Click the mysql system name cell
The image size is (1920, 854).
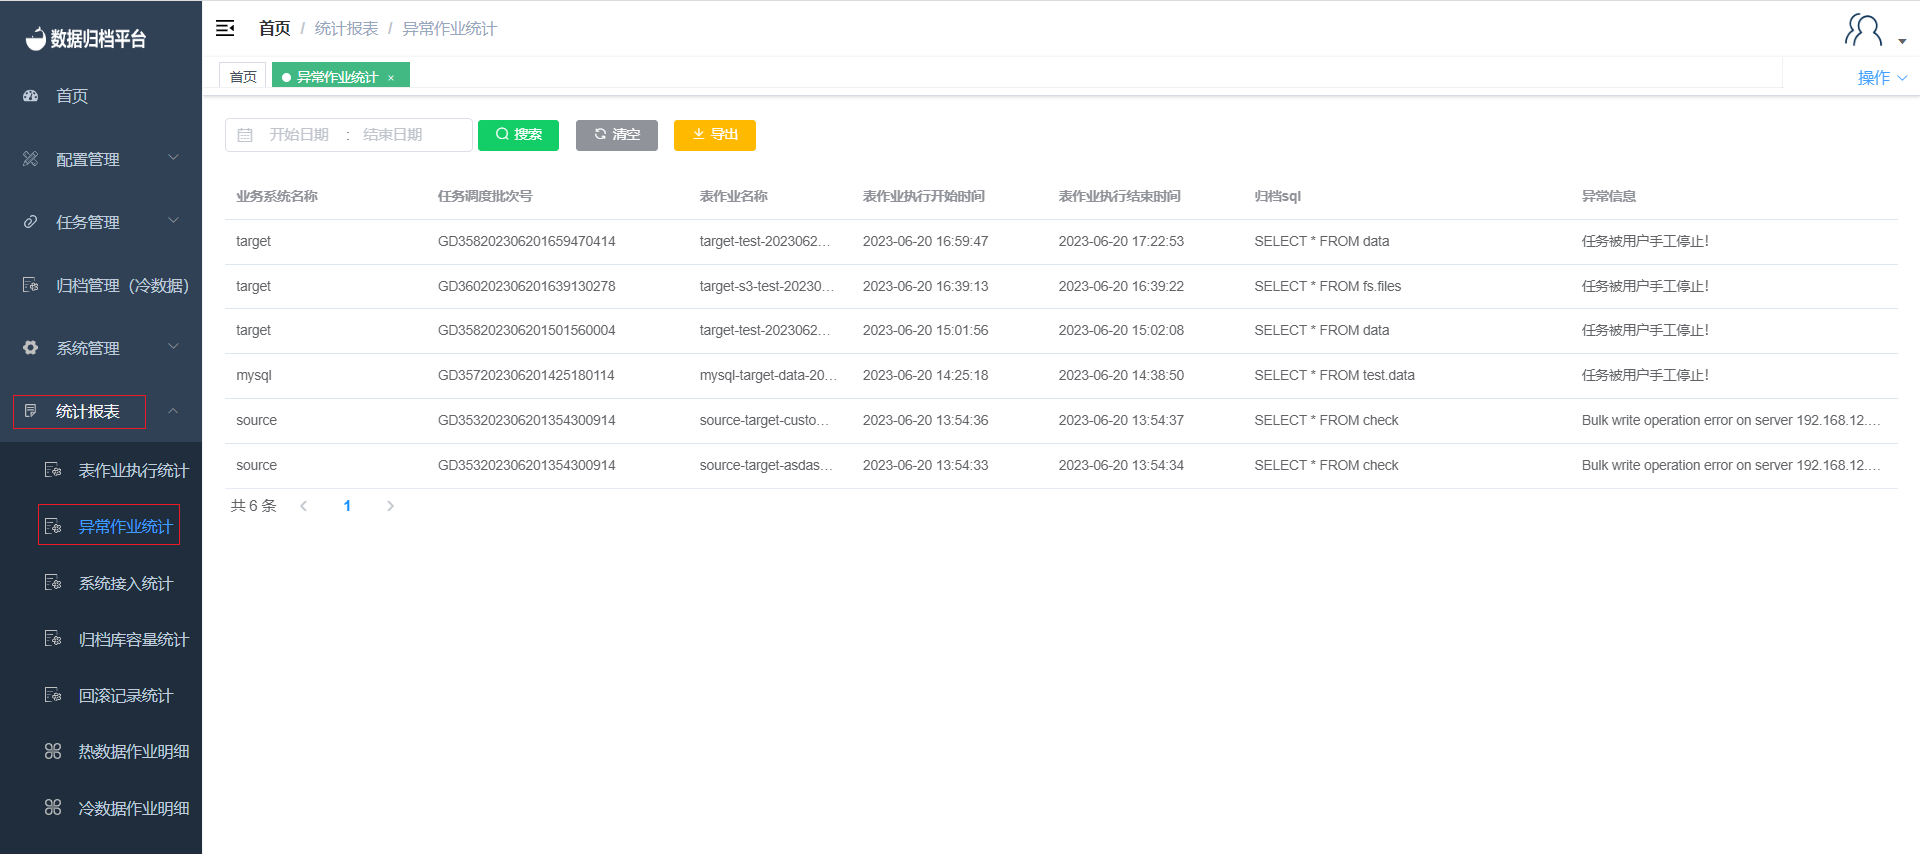254,375
